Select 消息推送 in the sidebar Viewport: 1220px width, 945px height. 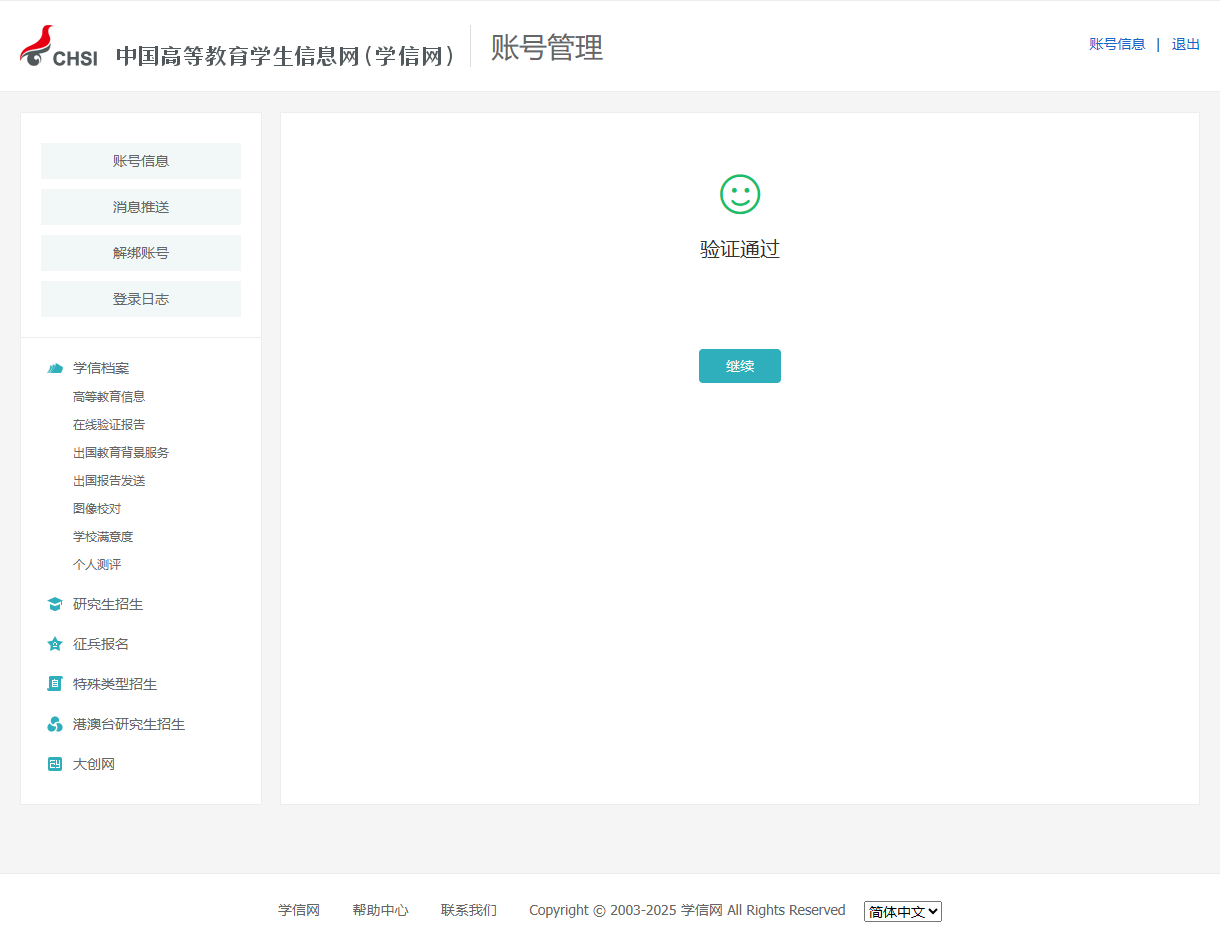[141, 207]
